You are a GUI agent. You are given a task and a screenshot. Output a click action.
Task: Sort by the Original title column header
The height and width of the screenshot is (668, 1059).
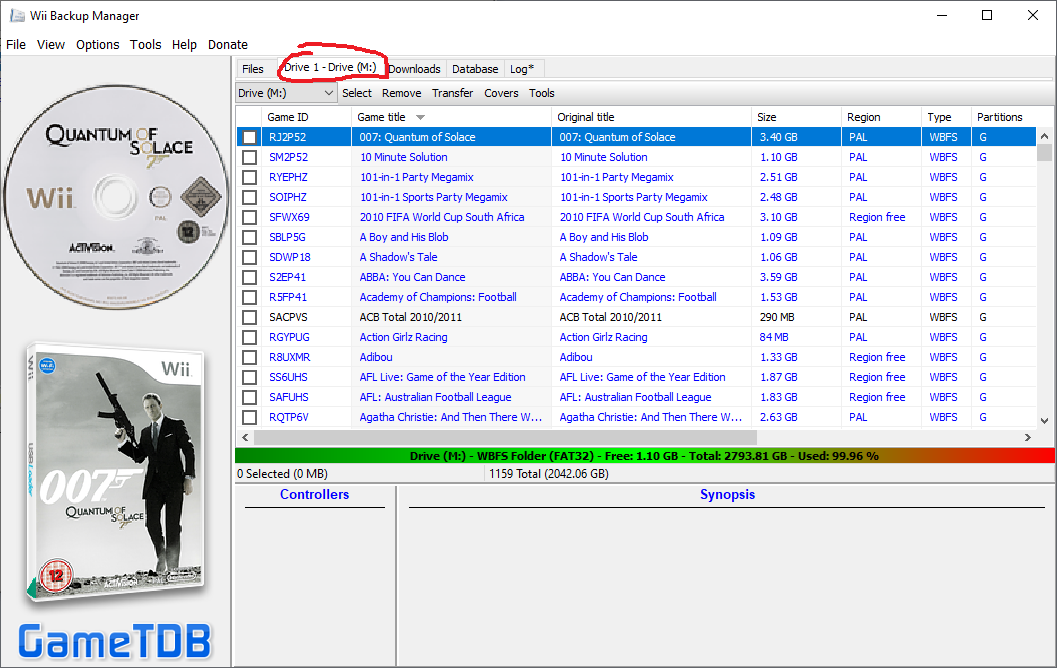[x=650, y=117]
